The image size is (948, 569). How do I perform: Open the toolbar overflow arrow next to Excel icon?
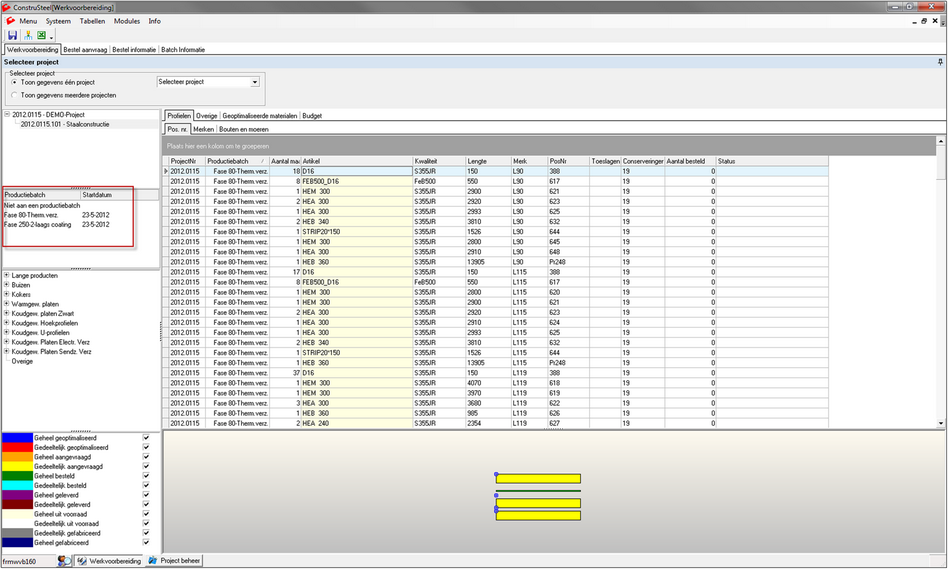click(51, 37)
